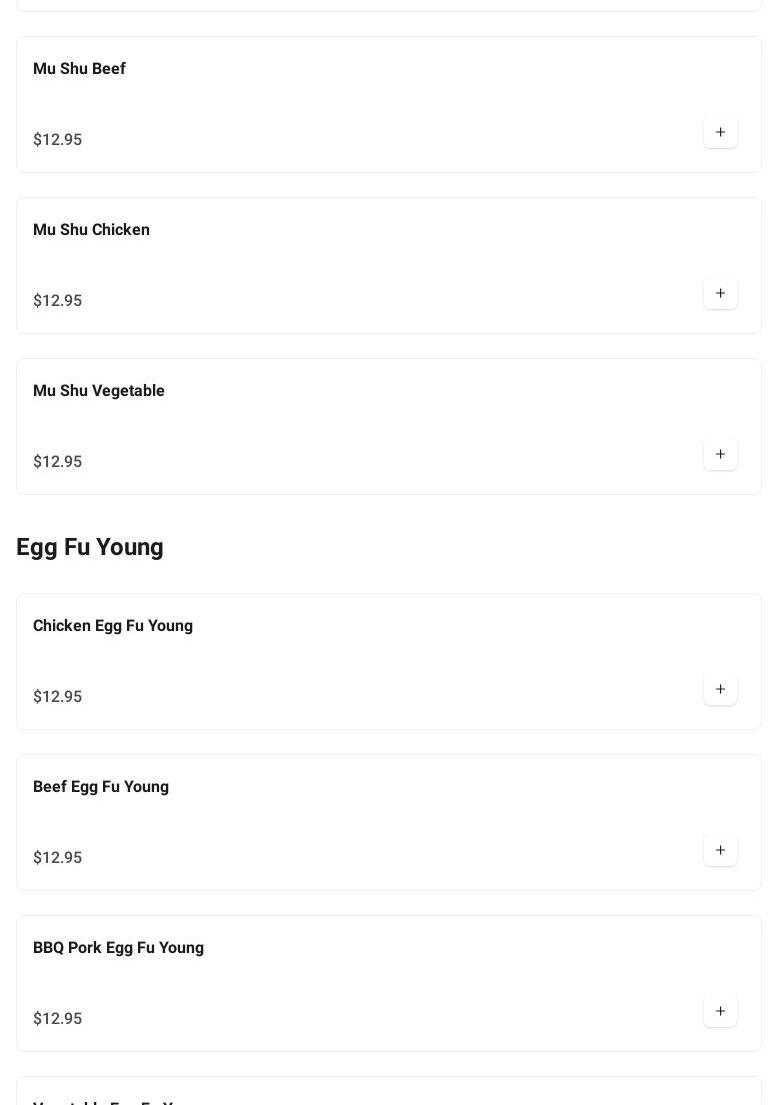The image size is (778, 1105).
Task: Open the Mu Shu Vegetable item title
Action: click(x=99, y=390)
